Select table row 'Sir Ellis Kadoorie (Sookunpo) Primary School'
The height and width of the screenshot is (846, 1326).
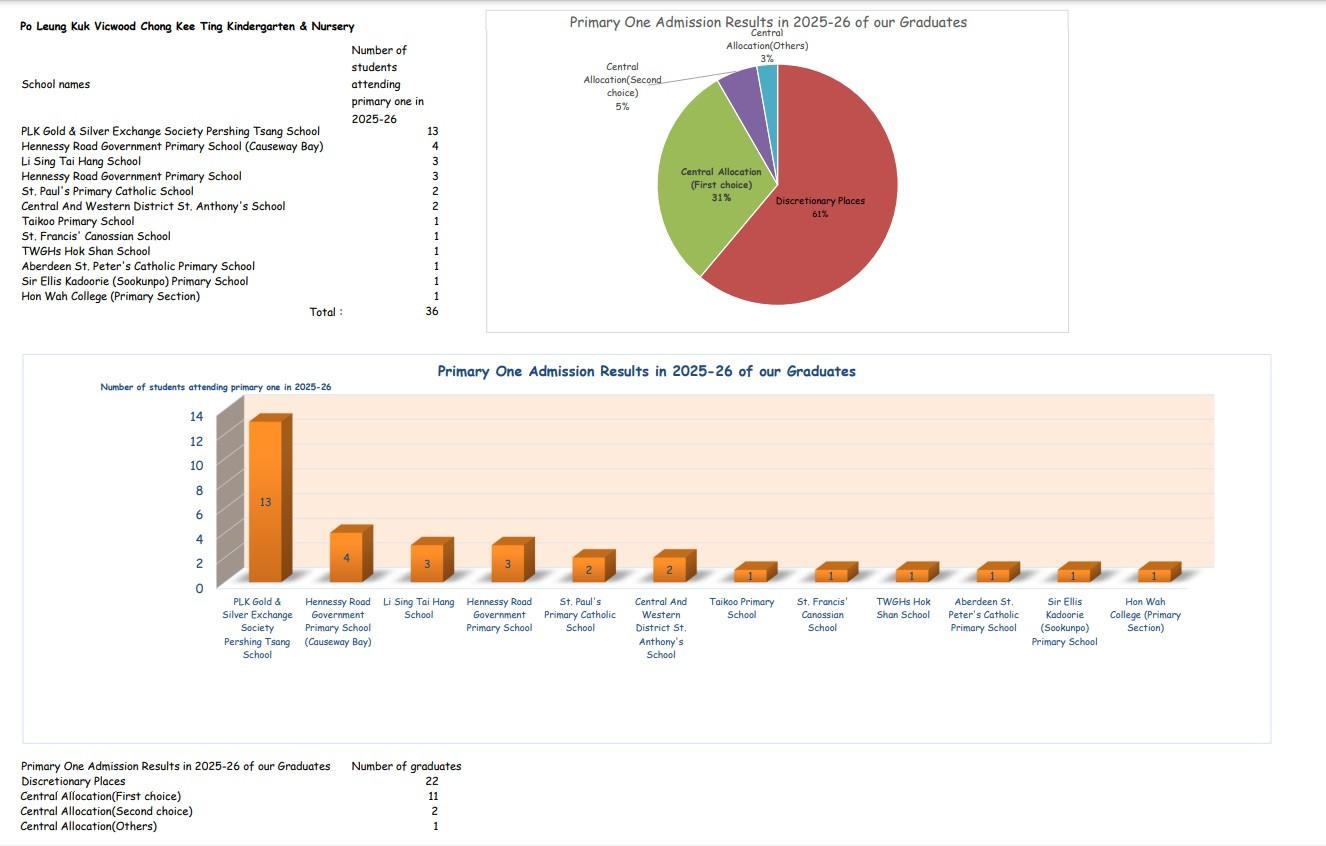(230, 281)
